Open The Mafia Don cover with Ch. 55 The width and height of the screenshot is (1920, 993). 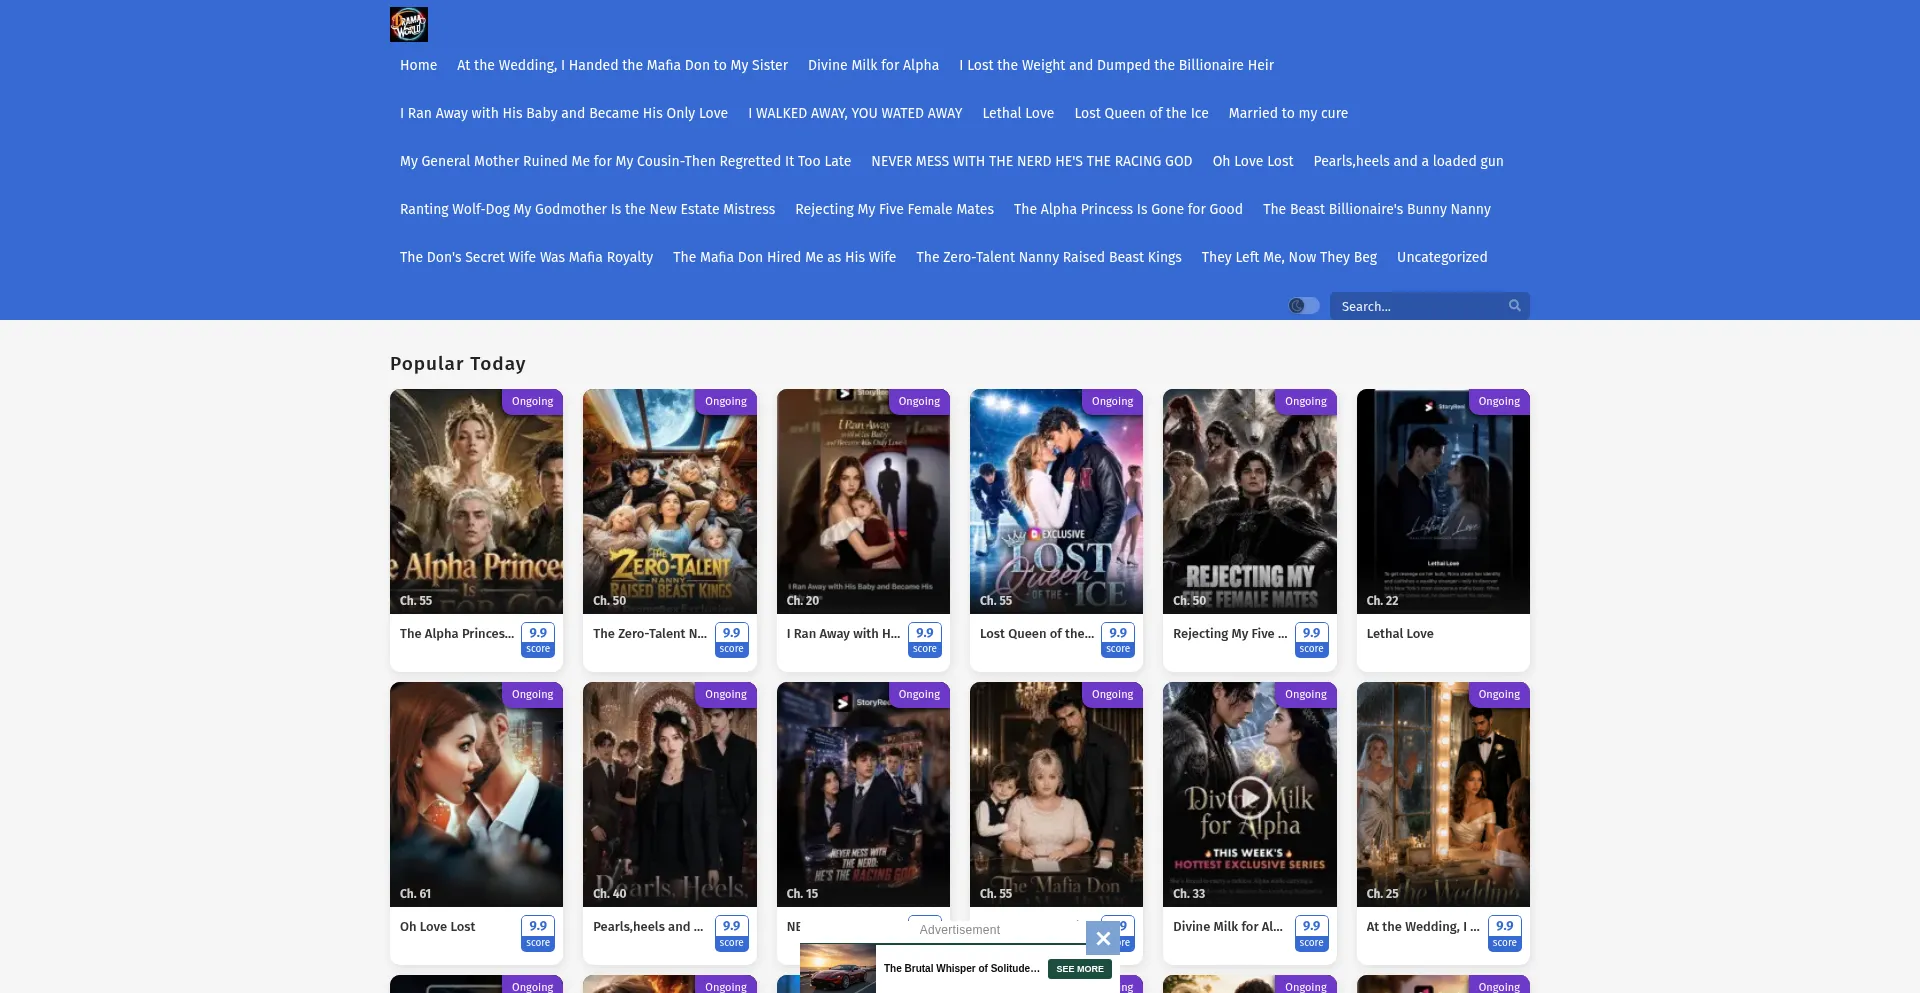(1056, 794)
